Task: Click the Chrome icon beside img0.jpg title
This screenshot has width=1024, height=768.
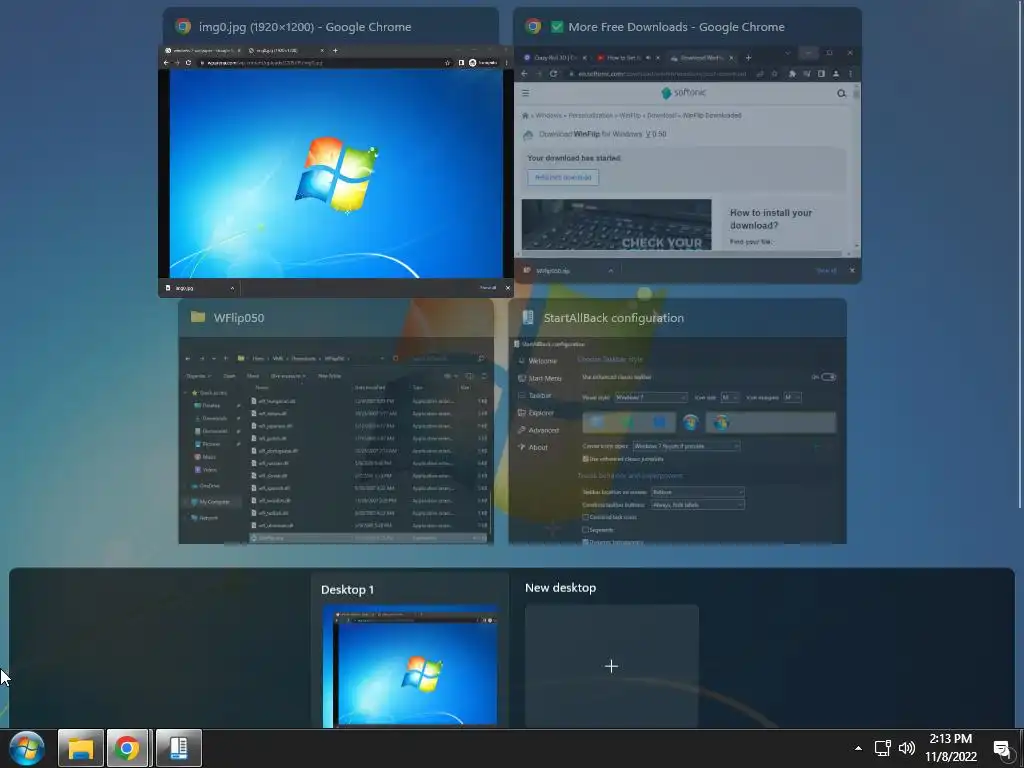Action: 183,26
